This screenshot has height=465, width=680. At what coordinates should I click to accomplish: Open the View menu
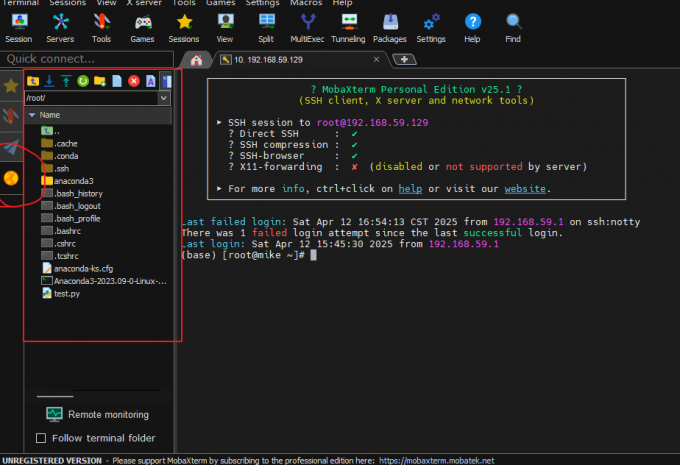click(x=106, y=3)
